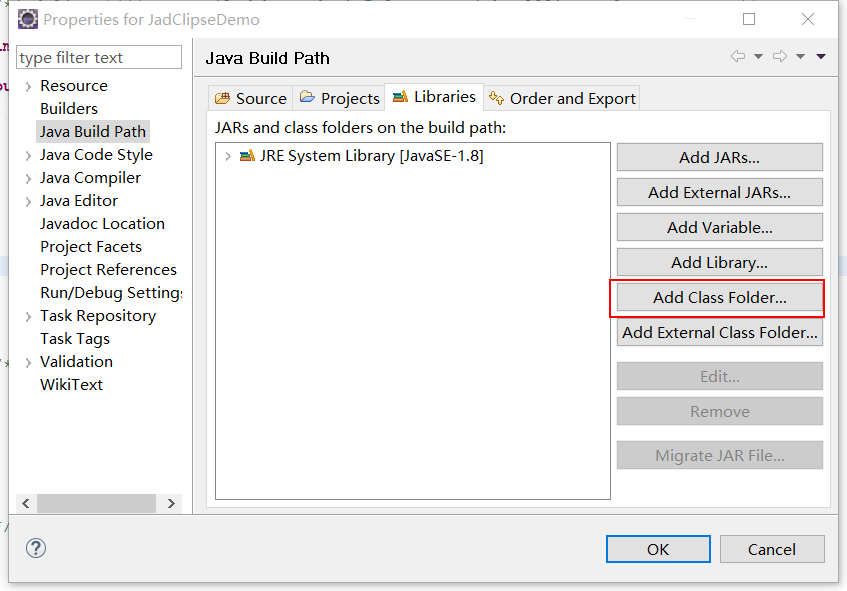Click the Java Code Style label
The height and width of the screenshot is (591, 847).
click(x=96, y=155)
